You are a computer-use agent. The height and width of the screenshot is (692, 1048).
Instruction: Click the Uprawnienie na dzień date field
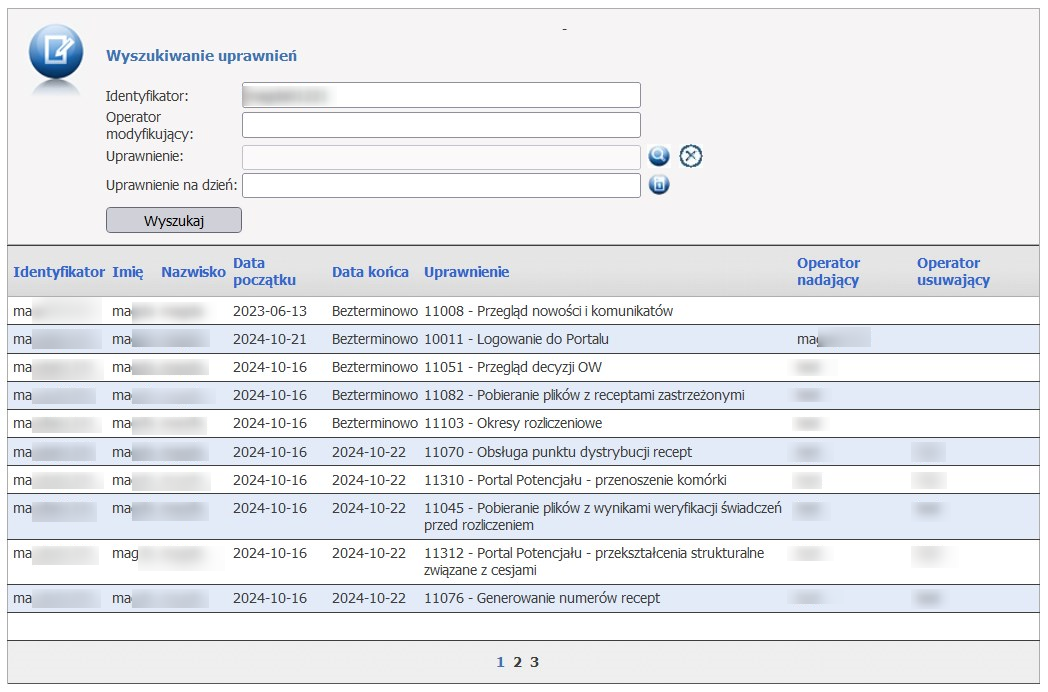(441, 186)
